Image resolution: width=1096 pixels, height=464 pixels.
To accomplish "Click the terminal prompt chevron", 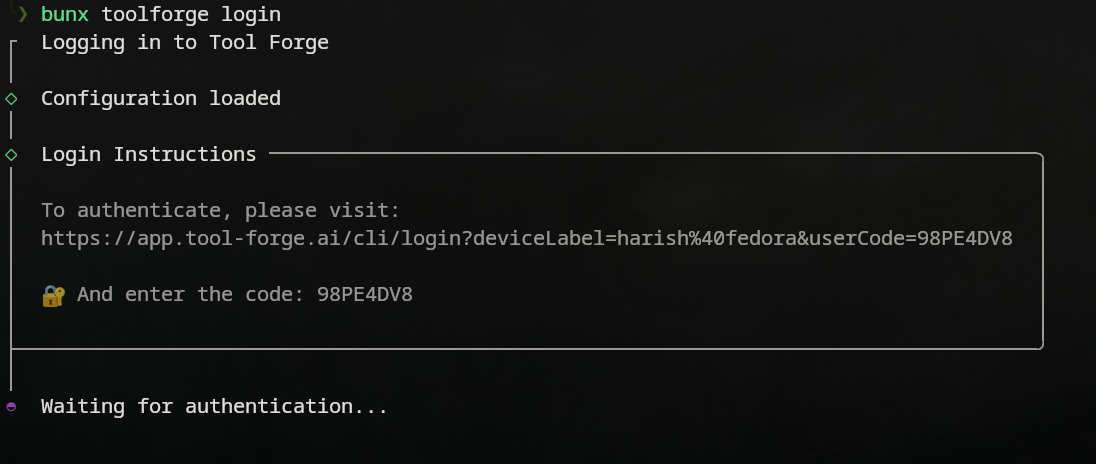I will click(x=22, y=15).
